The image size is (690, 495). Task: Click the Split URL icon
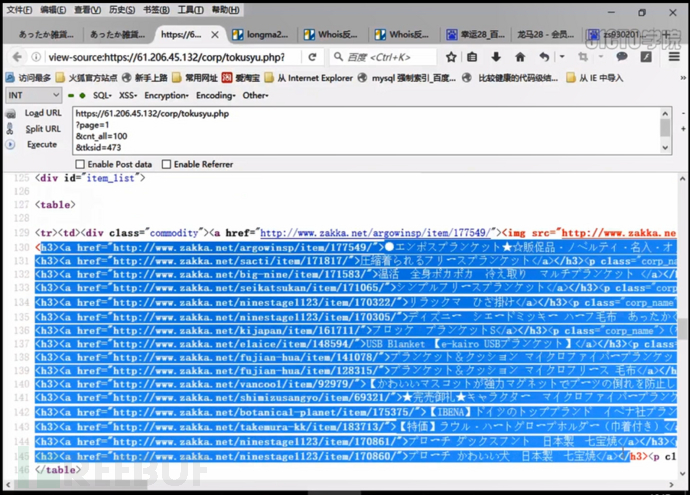[x=10, y=129]
